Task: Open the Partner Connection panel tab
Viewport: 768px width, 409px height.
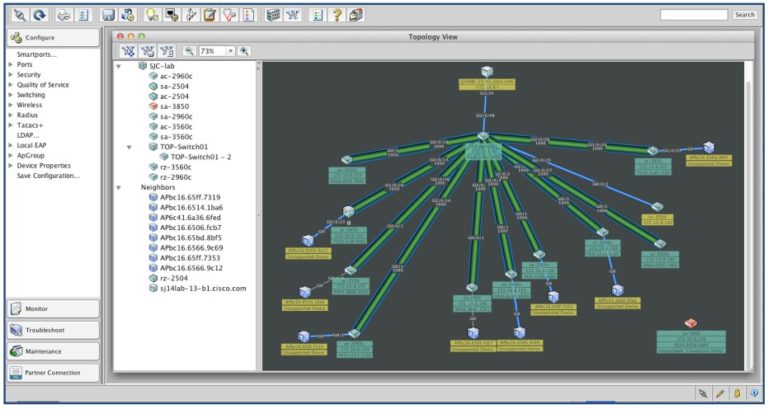Action: [x=53, y=373]
